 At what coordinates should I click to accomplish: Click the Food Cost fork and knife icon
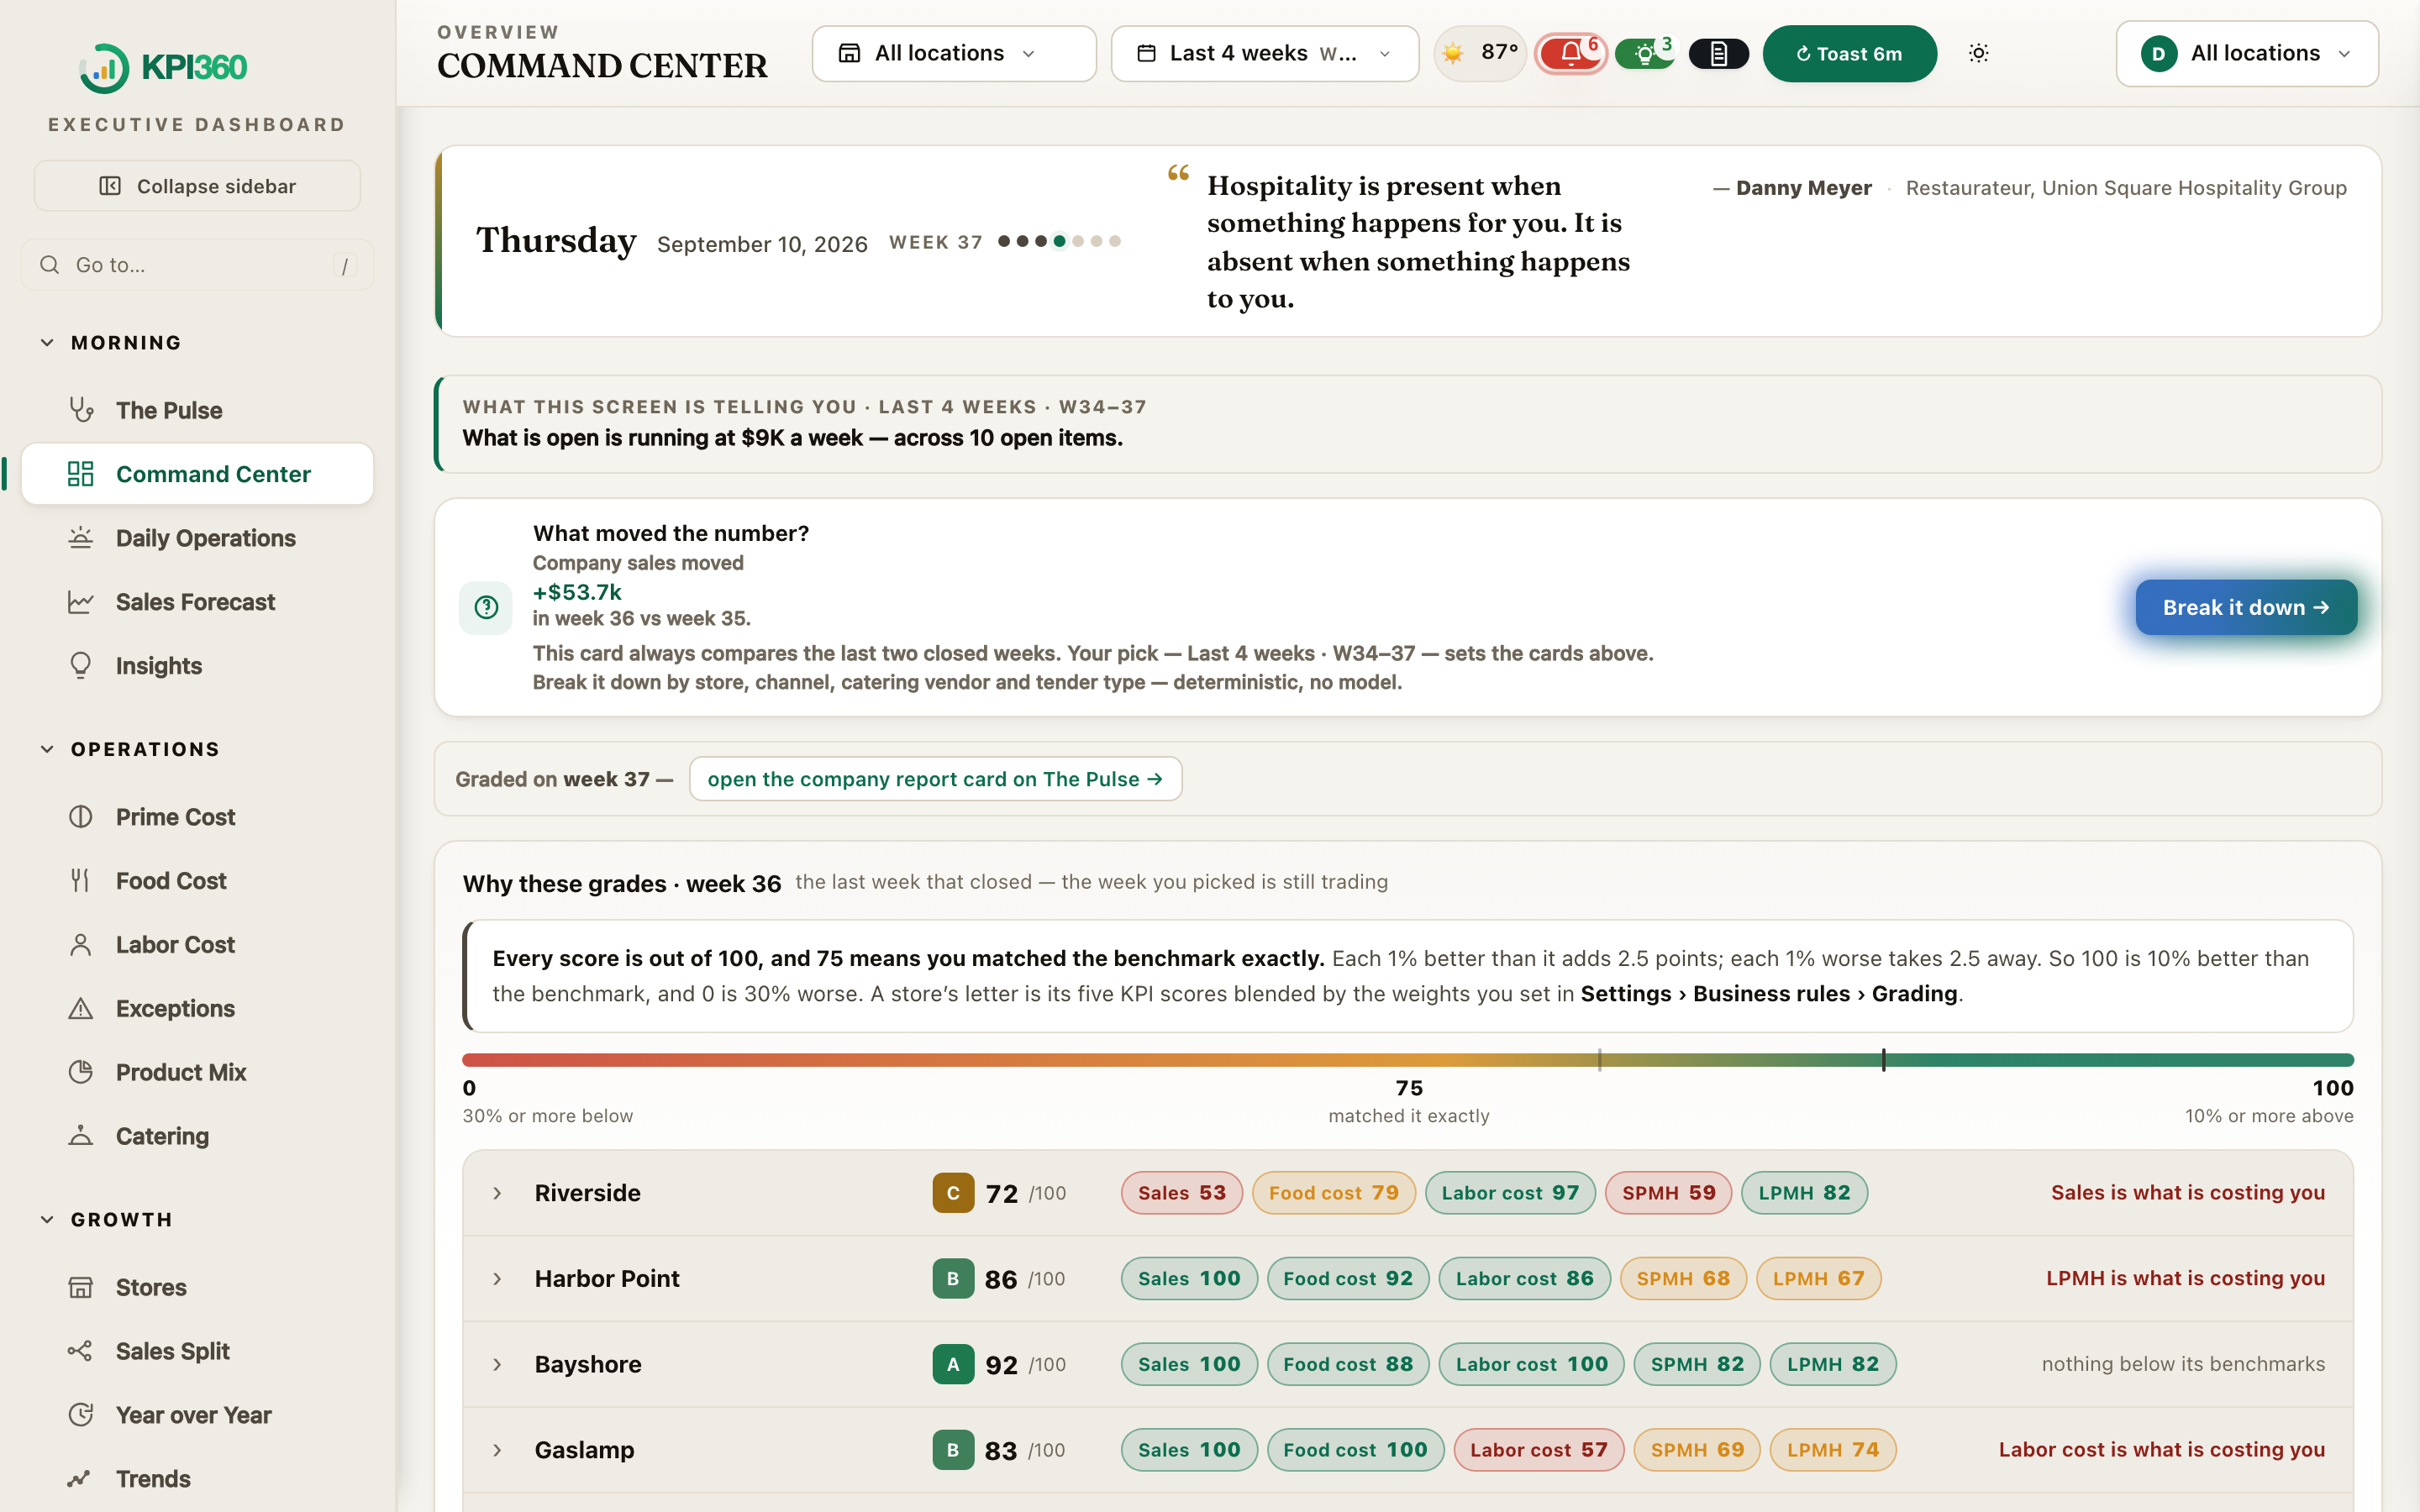81,881
